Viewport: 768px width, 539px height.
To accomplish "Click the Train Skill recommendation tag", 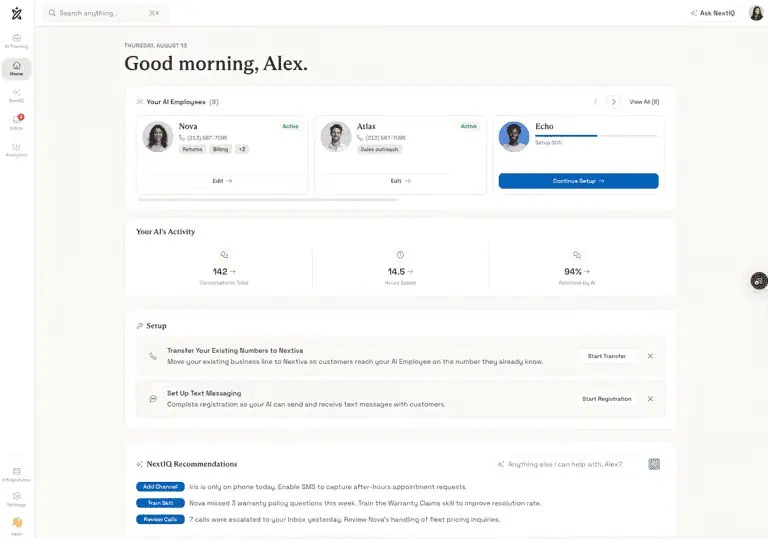I will tap(160, 503).
